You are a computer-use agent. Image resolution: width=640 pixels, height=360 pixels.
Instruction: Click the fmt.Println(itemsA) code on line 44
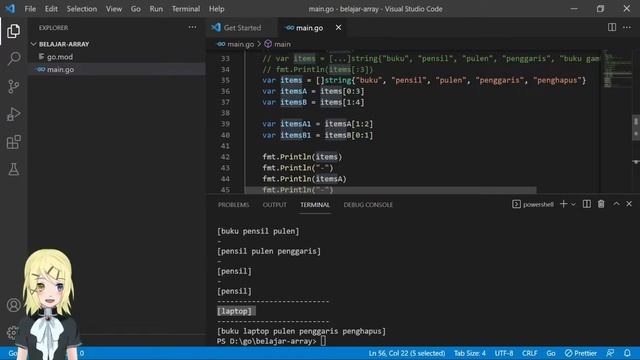[304, 179]
